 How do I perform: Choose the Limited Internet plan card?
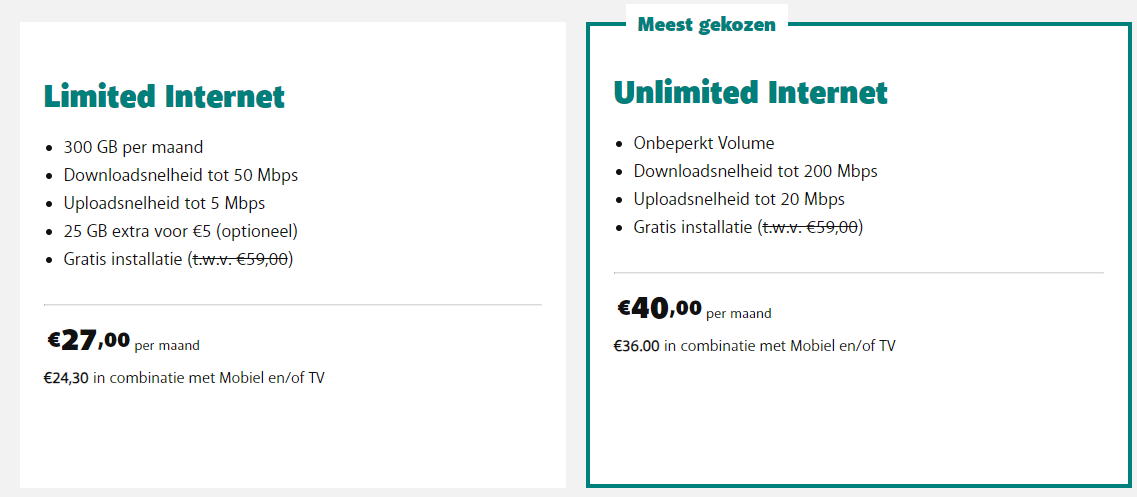click(293, 255)
